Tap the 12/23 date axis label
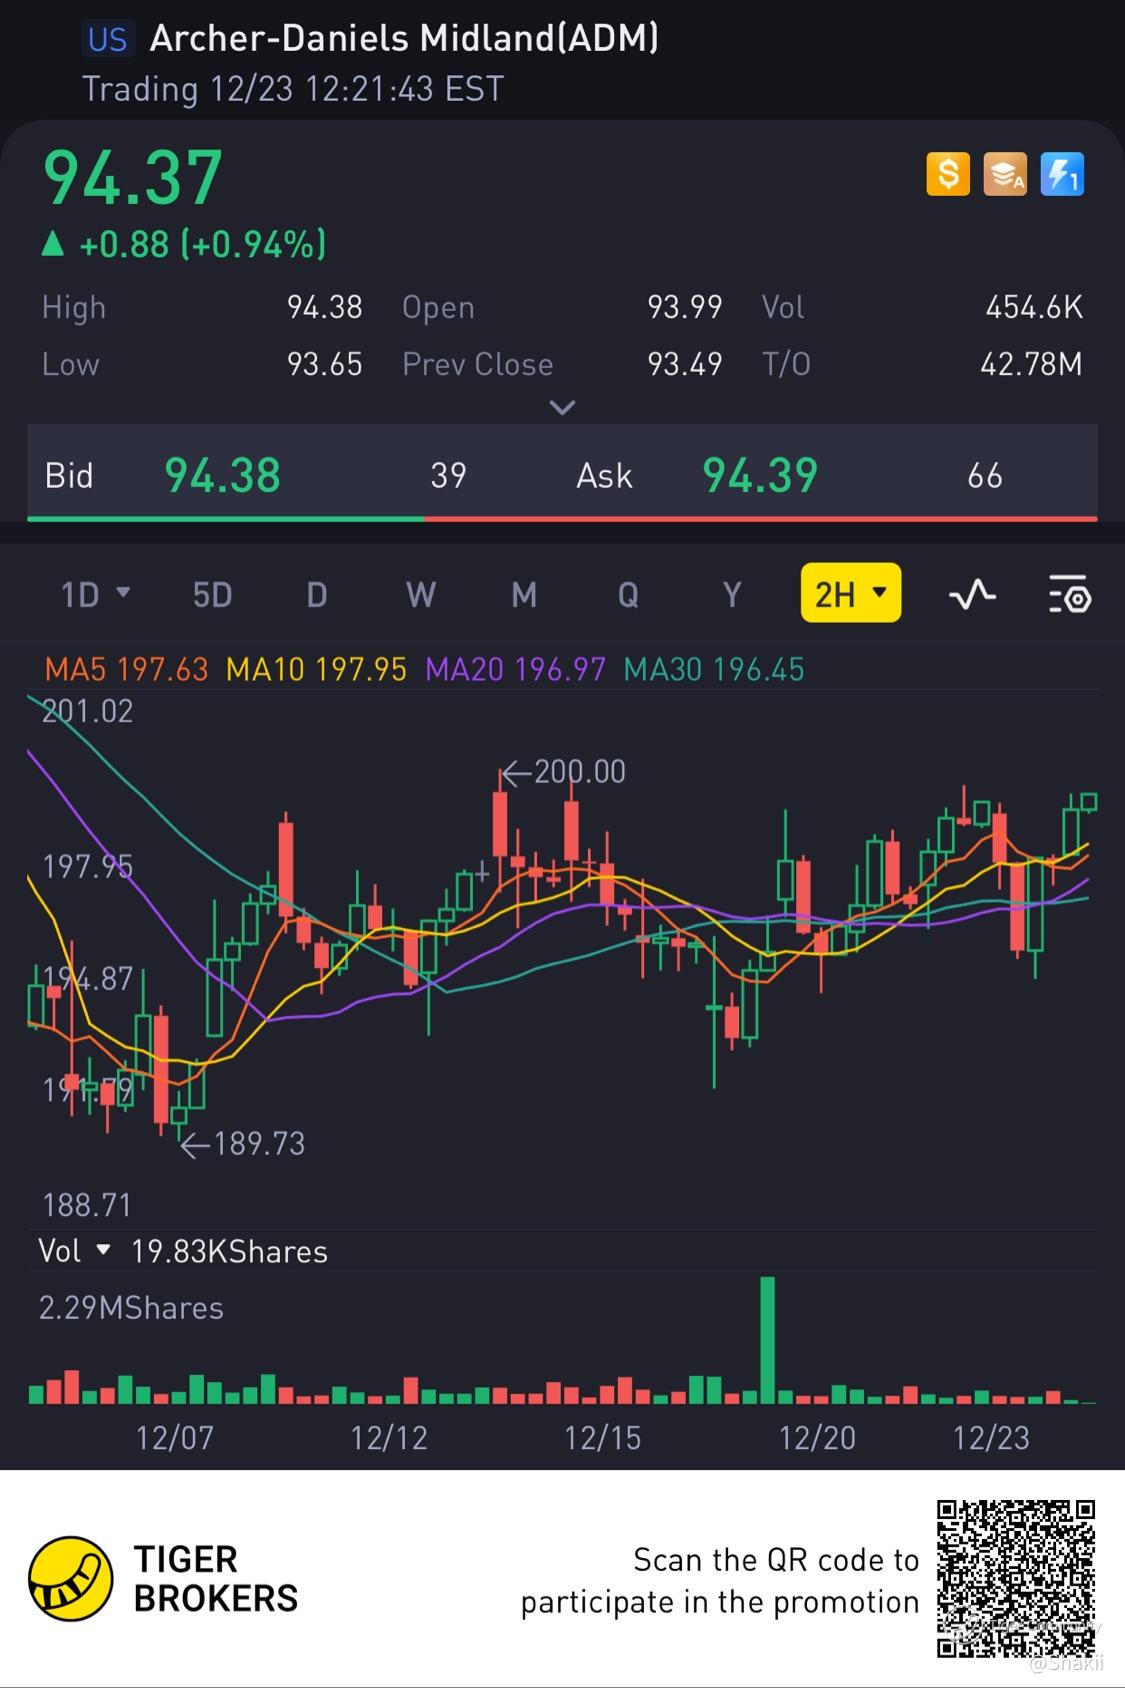The image size is (1125, 1688). coord(991,1438)
